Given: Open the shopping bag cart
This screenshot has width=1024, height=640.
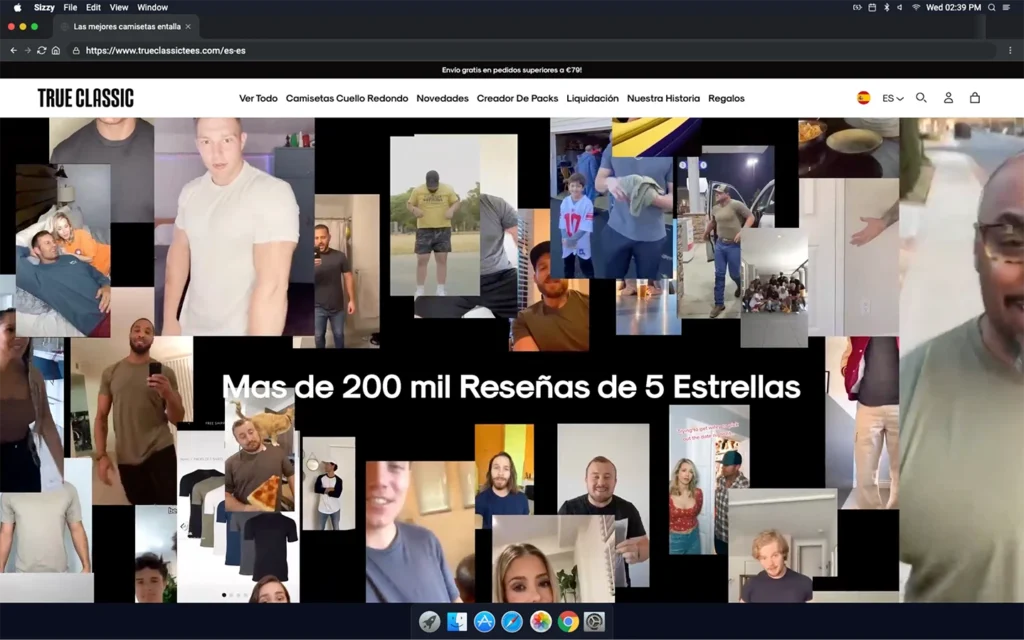Looking at the screenshot, I should 975,98.
